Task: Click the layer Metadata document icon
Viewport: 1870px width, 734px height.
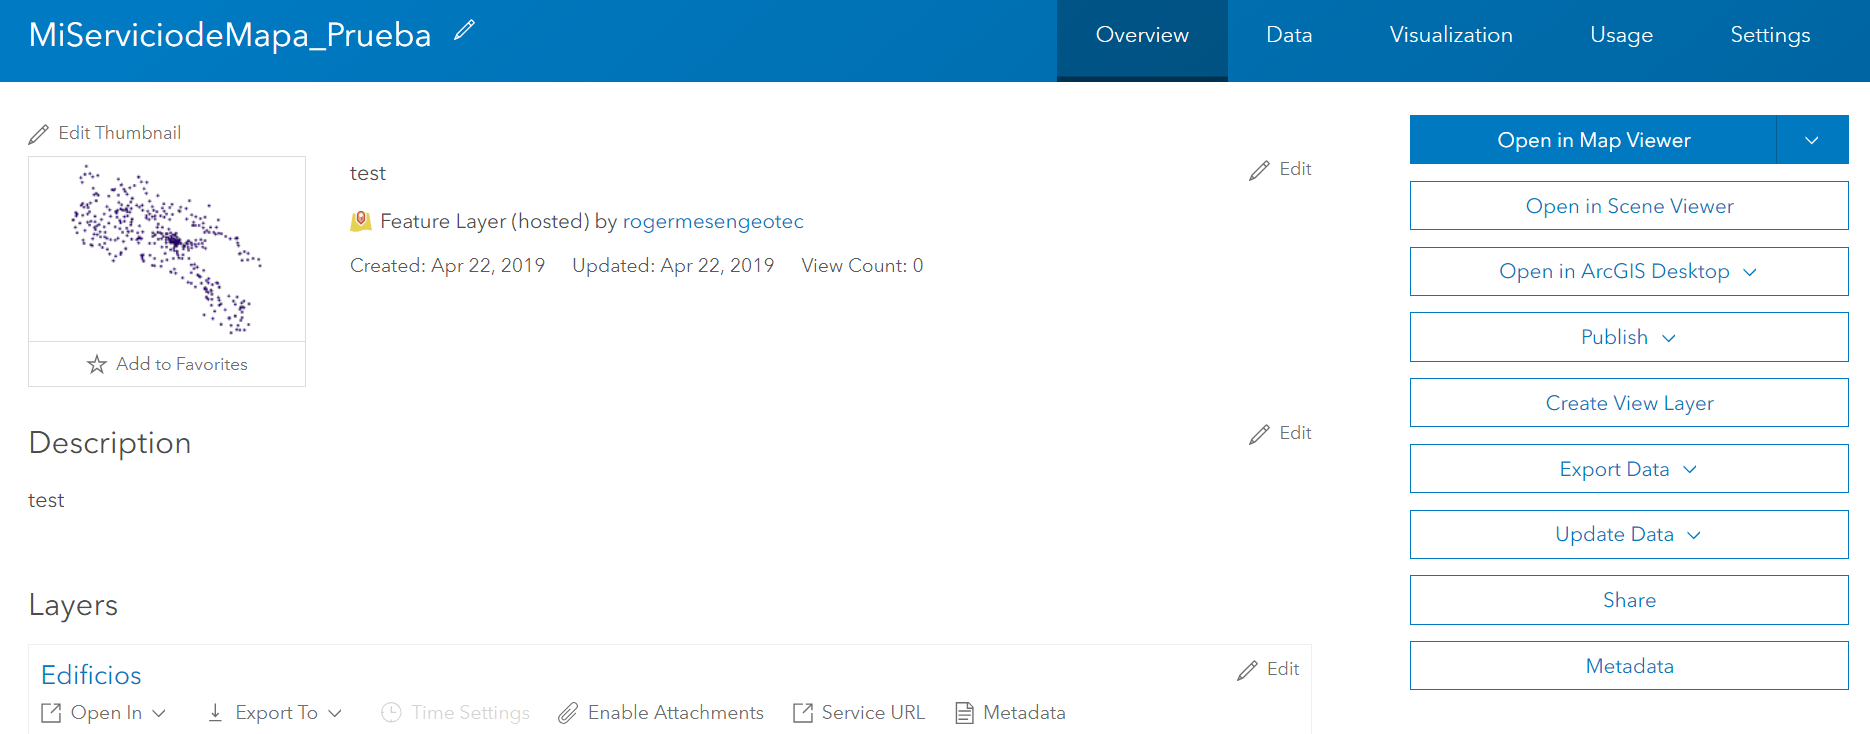Action: (x=964, y=713)
